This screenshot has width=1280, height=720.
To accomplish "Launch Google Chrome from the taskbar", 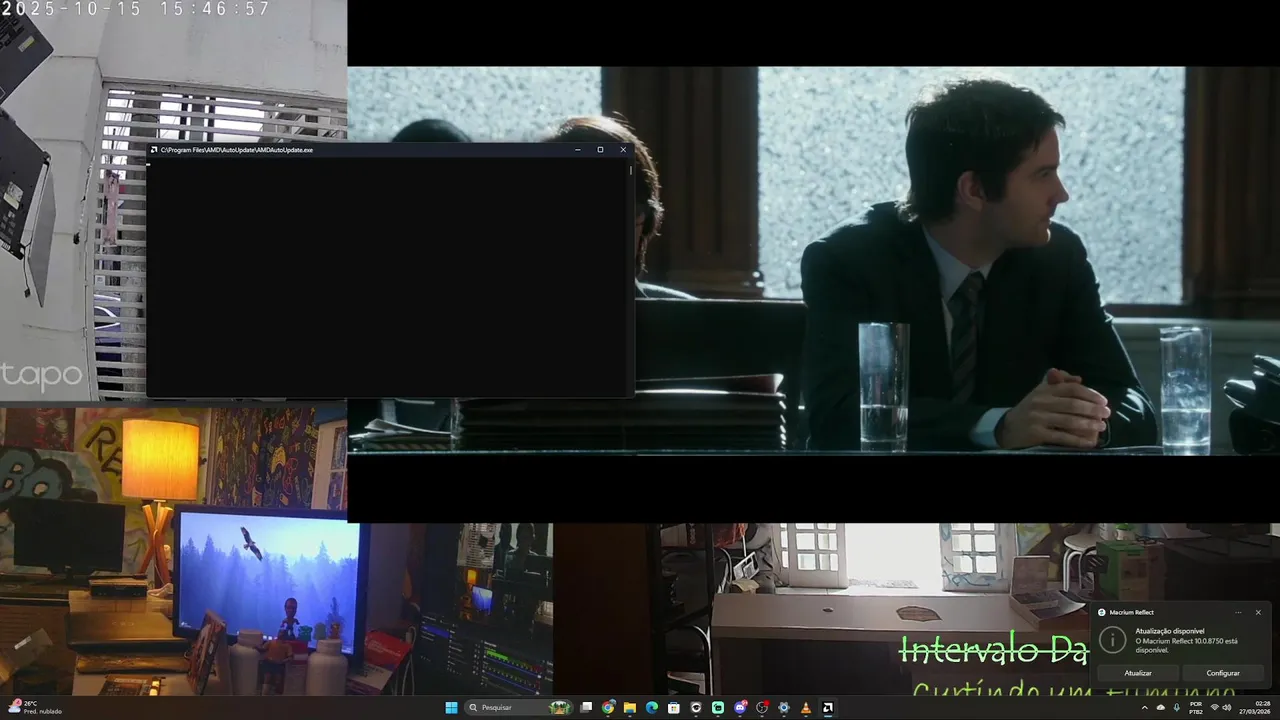I will tap(608, 707).
